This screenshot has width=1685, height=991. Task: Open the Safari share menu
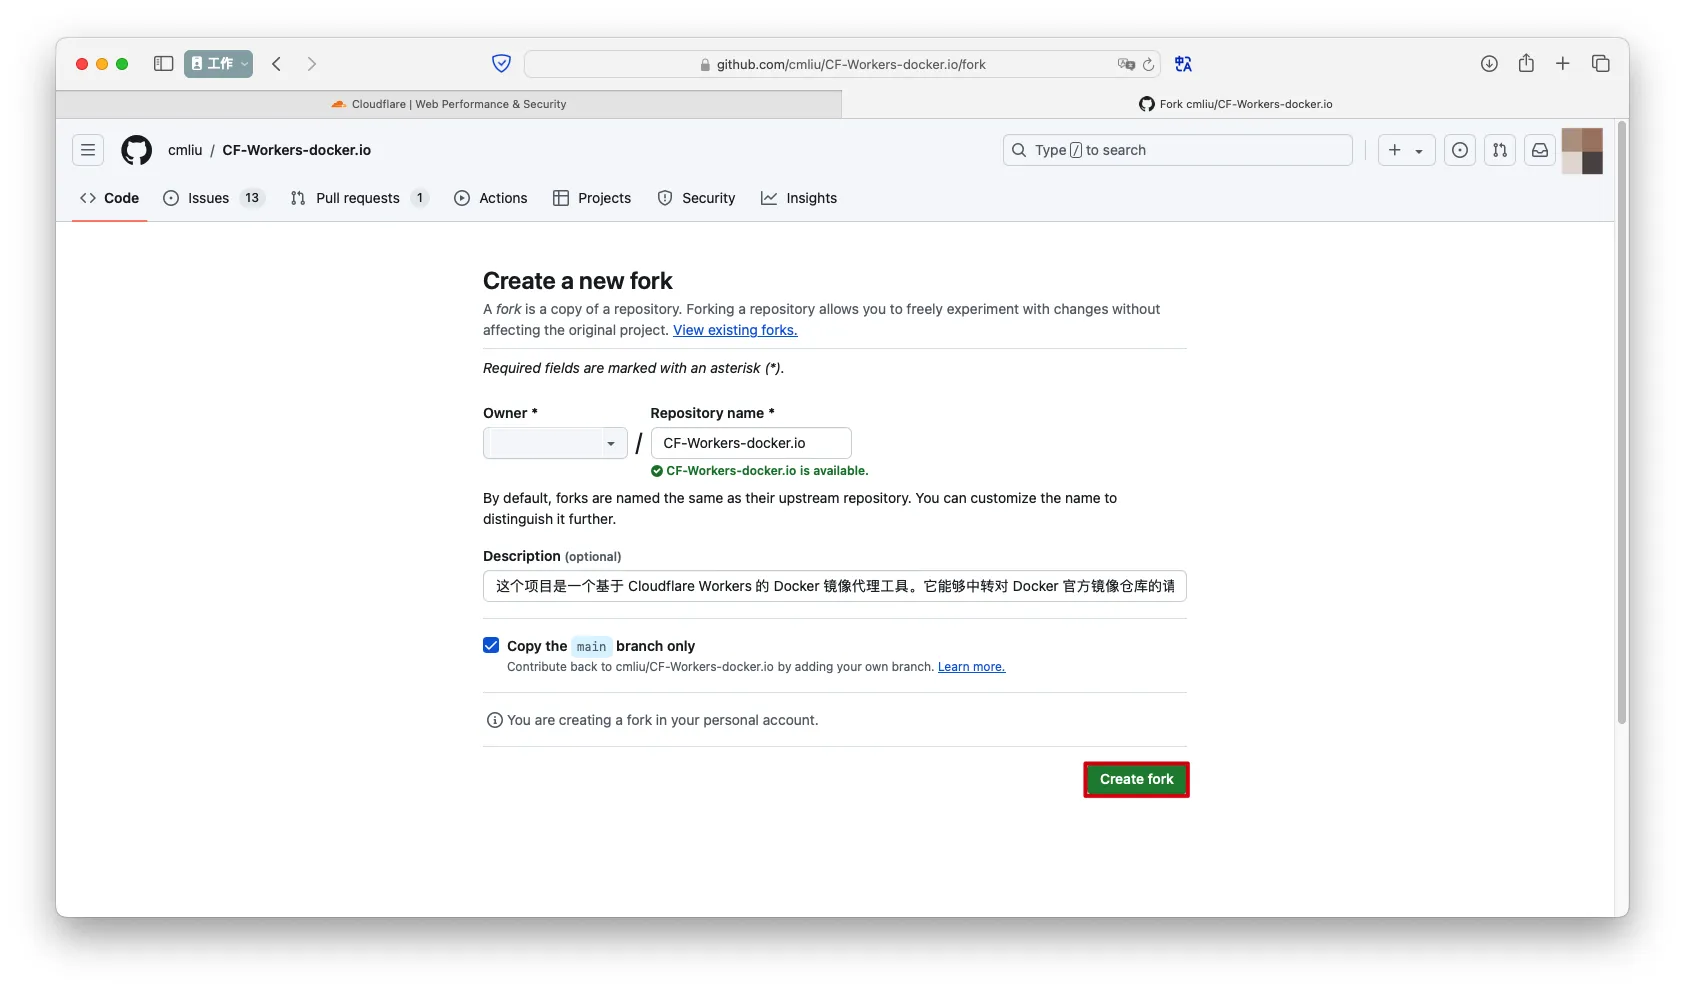tap(1526, 64)
